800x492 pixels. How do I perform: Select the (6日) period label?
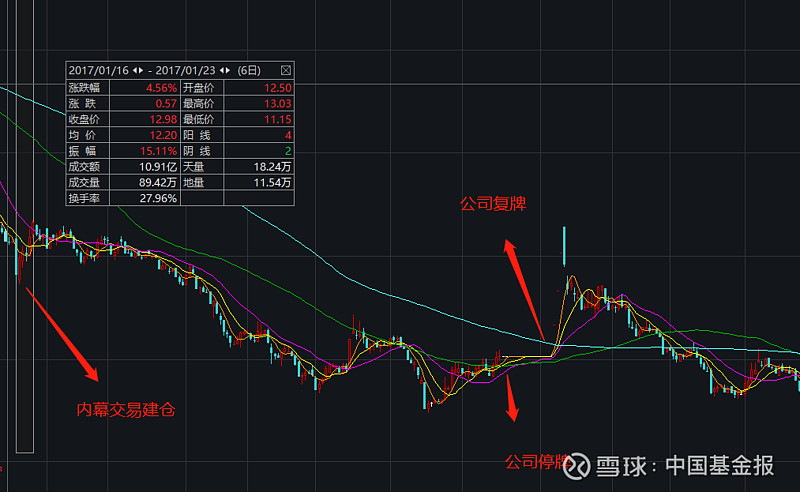coord(248,71)
